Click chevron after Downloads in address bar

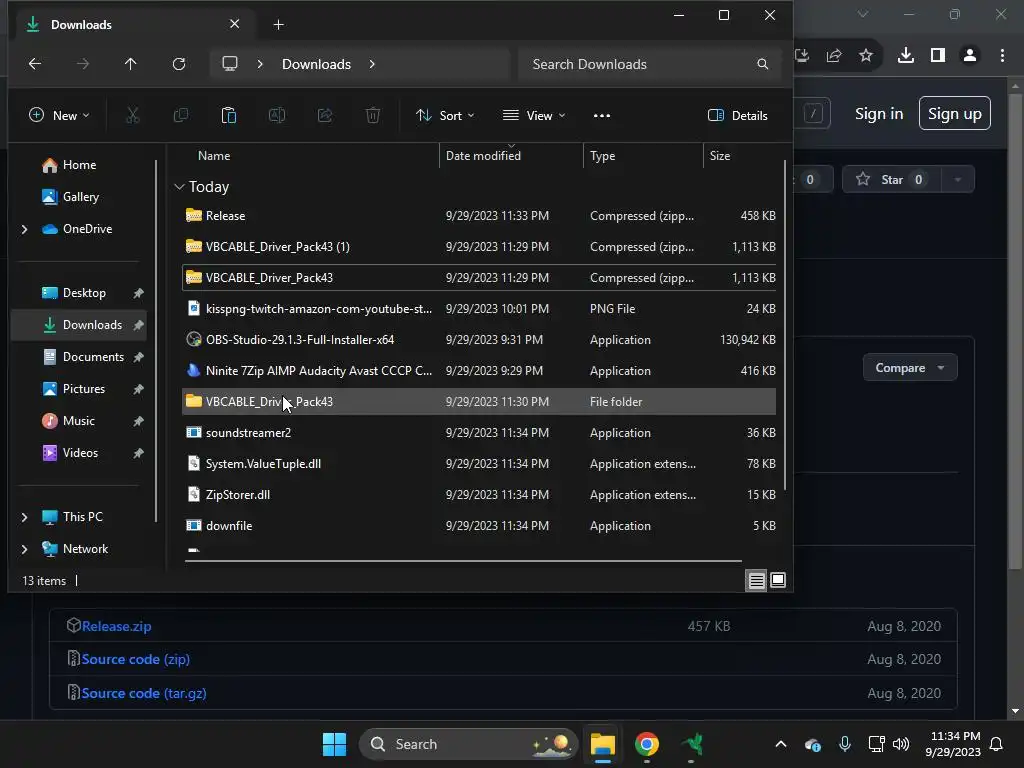(x=372, y=64)
